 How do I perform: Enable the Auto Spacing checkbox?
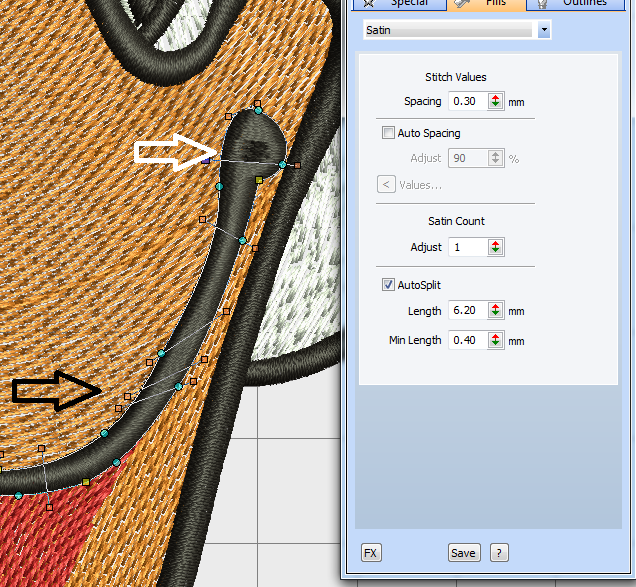[388, 133]
